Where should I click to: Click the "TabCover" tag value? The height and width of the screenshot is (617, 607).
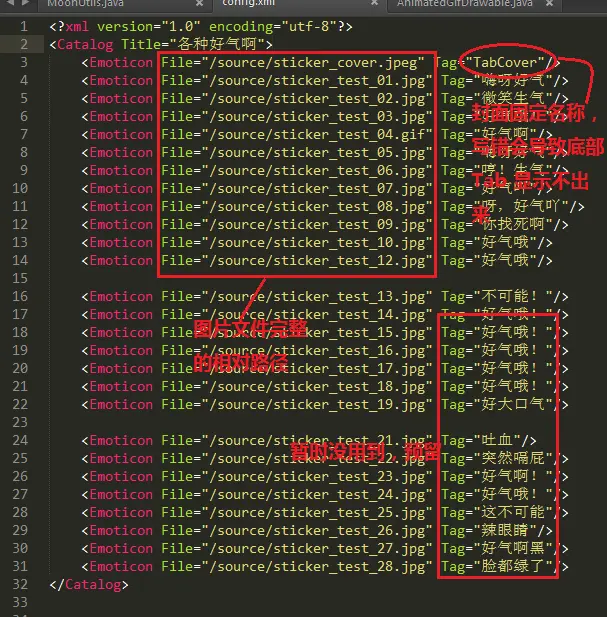(x=509, y=62)
